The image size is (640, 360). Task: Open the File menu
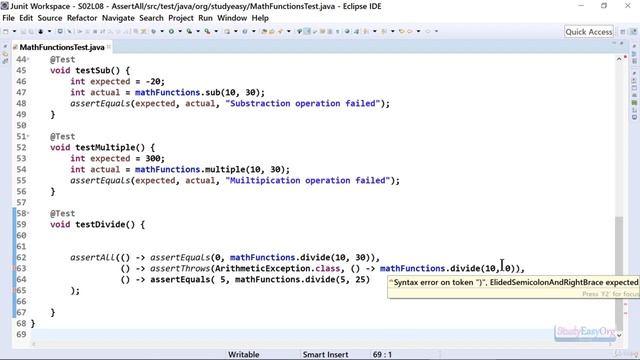tap(8, 18)
